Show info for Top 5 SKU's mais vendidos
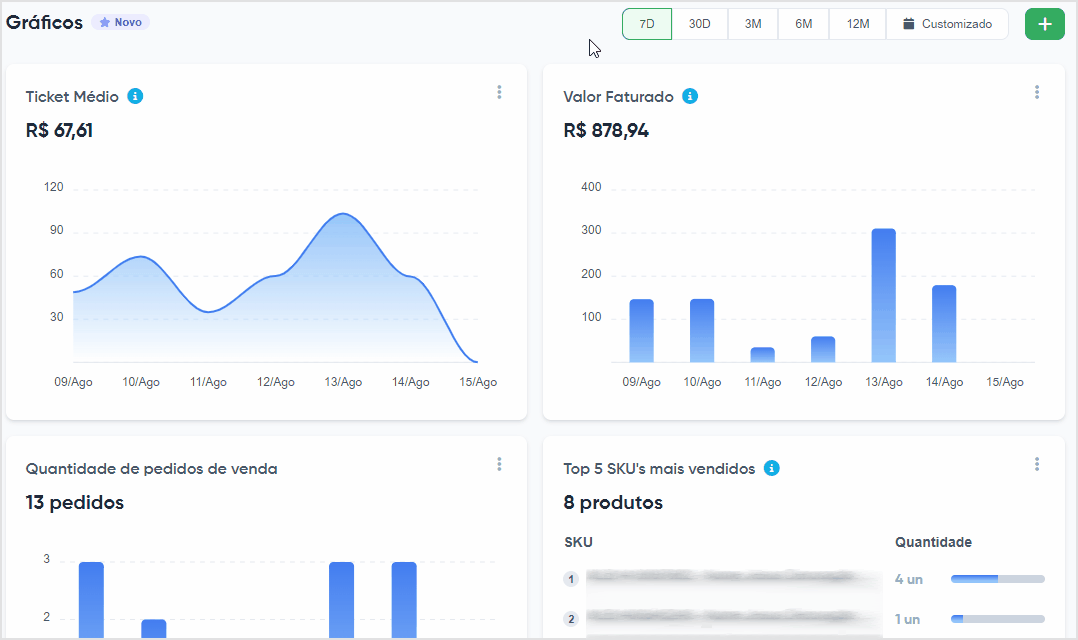The width and height of the screenshot is (1078, 640). pos(772,468)
